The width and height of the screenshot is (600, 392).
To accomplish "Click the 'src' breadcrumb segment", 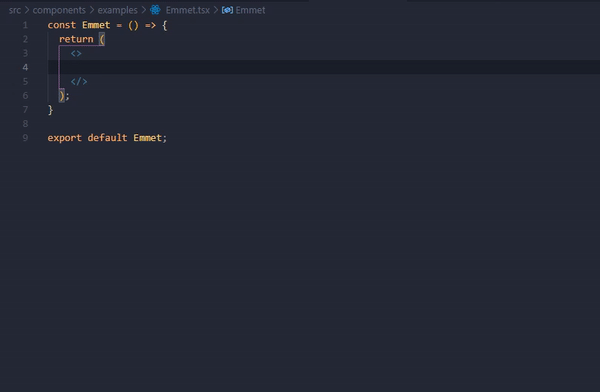I will click(x=15, y=10).
